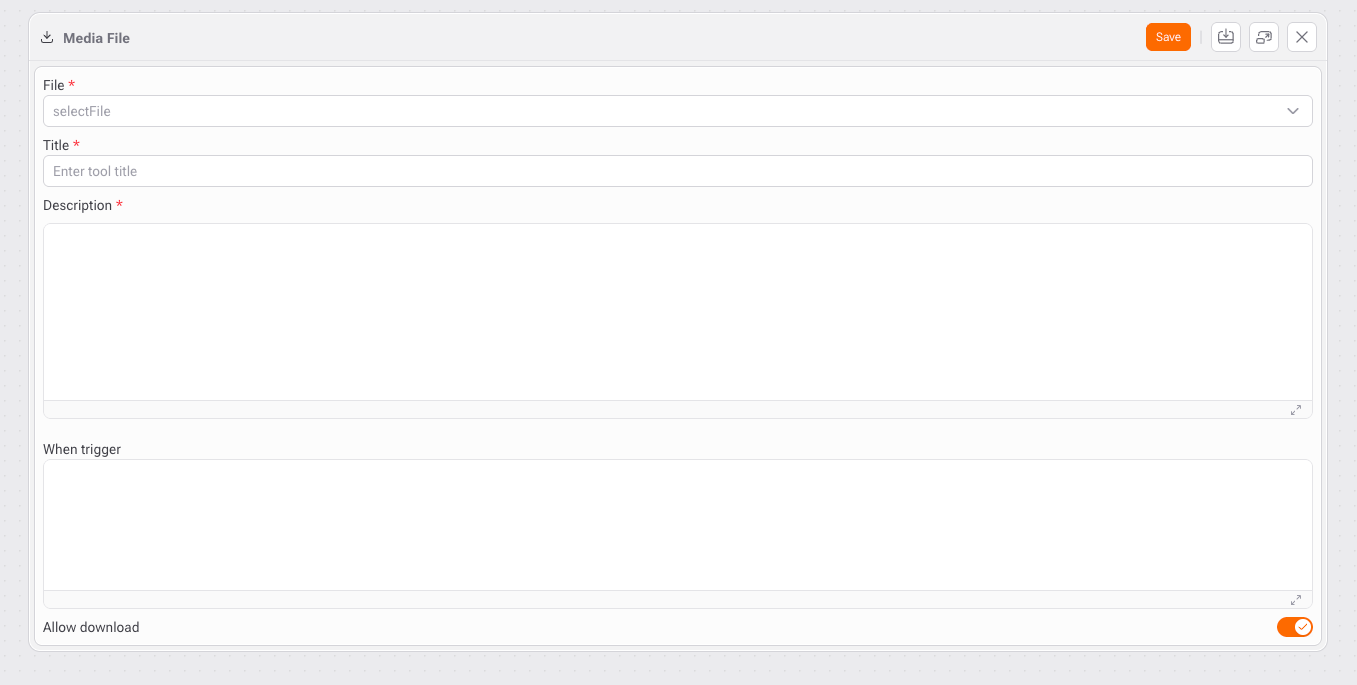Click the Media File panel heading
Image resolution: width=1357 pixels, height=685 pixels.
(96, 38)
